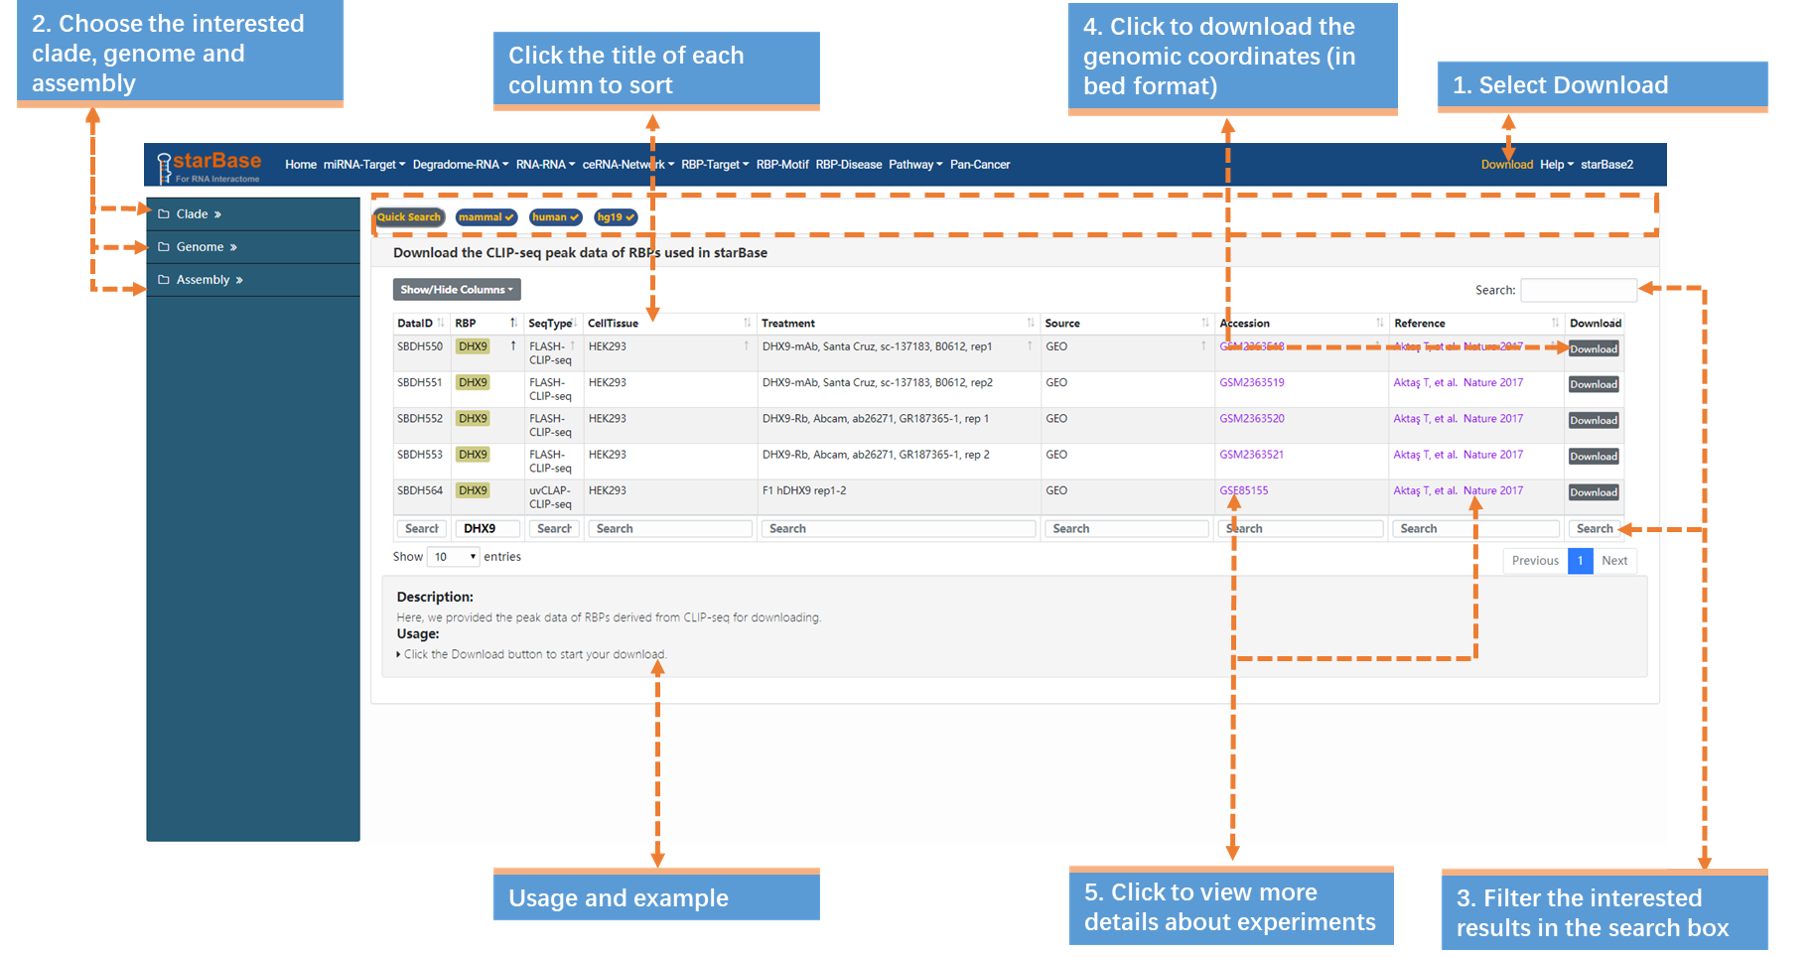
Task: Open the Show/Hide Columns dropdown
Action: click(x=456, y=290)
